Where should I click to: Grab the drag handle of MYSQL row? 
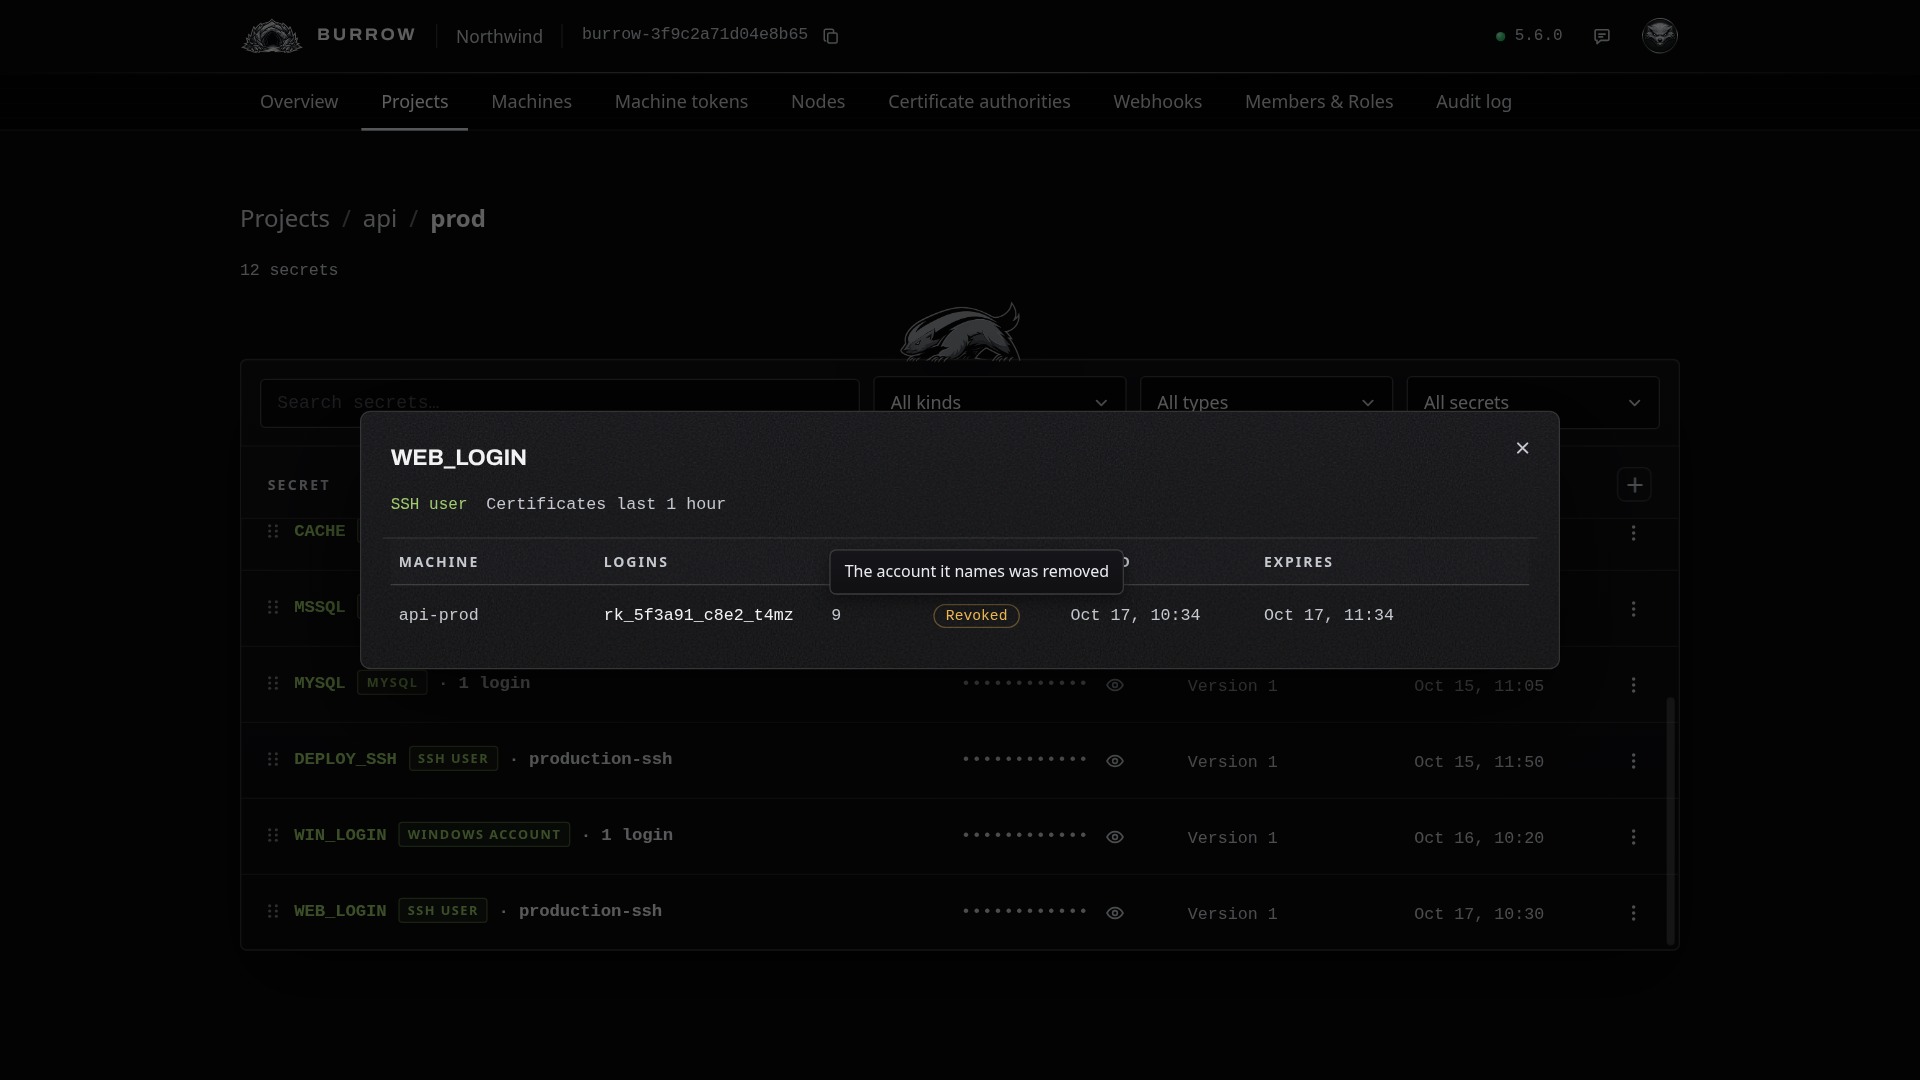coord(273,683)
